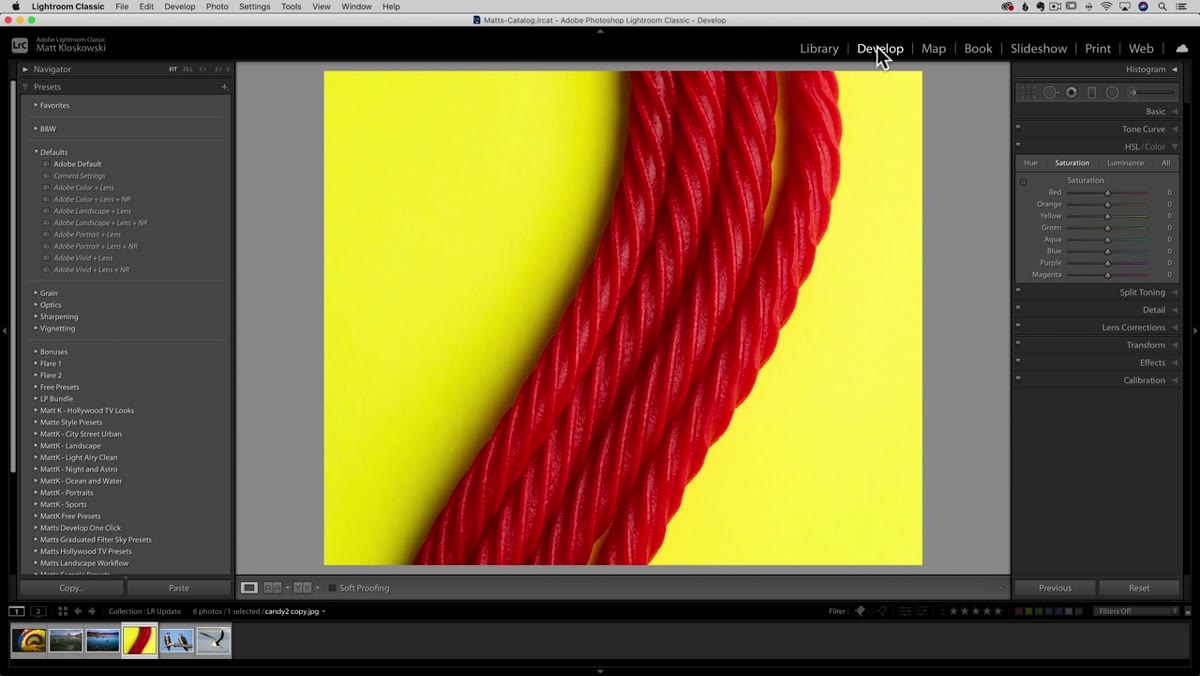Image resolution: width=1200 pixels, height=676 pixels.
Task: Click the Lrc logo identity plate
Action: 20,45
